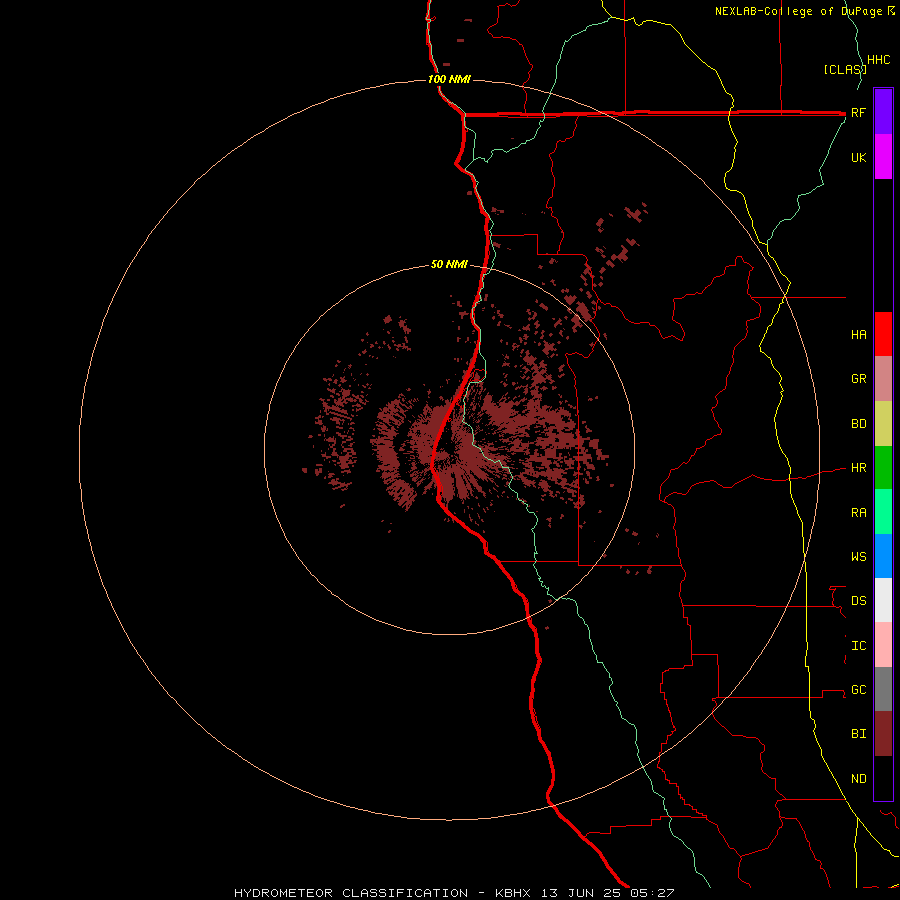Click the white DS legend swatch
The width and height of the screenshot is (900, 900).
[x=883, y=600]
